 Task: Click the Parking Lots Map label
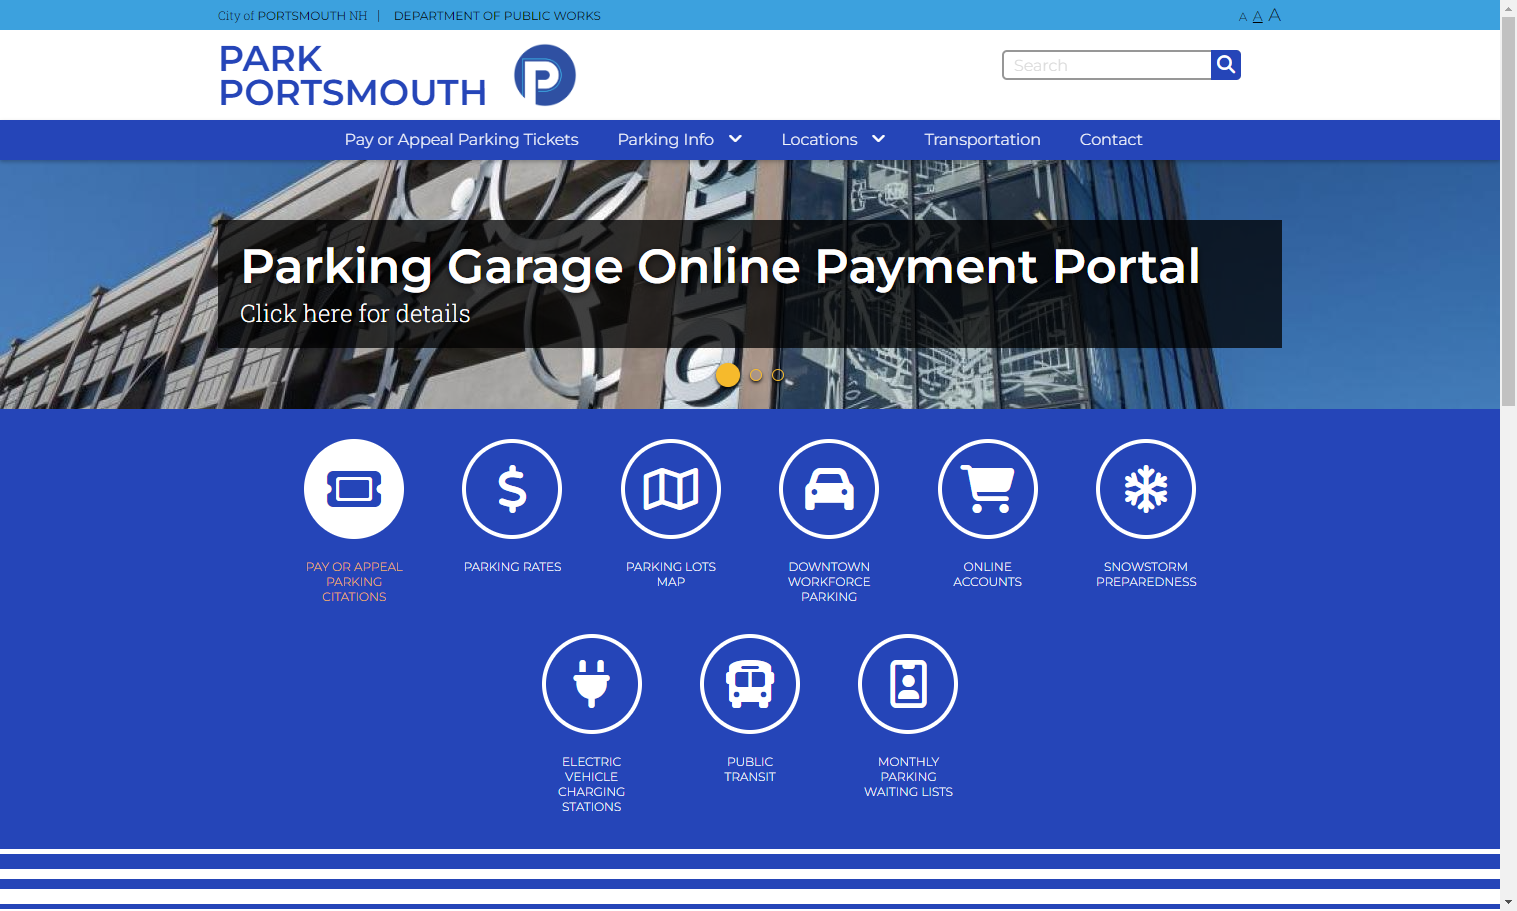(x=671, y=574)
